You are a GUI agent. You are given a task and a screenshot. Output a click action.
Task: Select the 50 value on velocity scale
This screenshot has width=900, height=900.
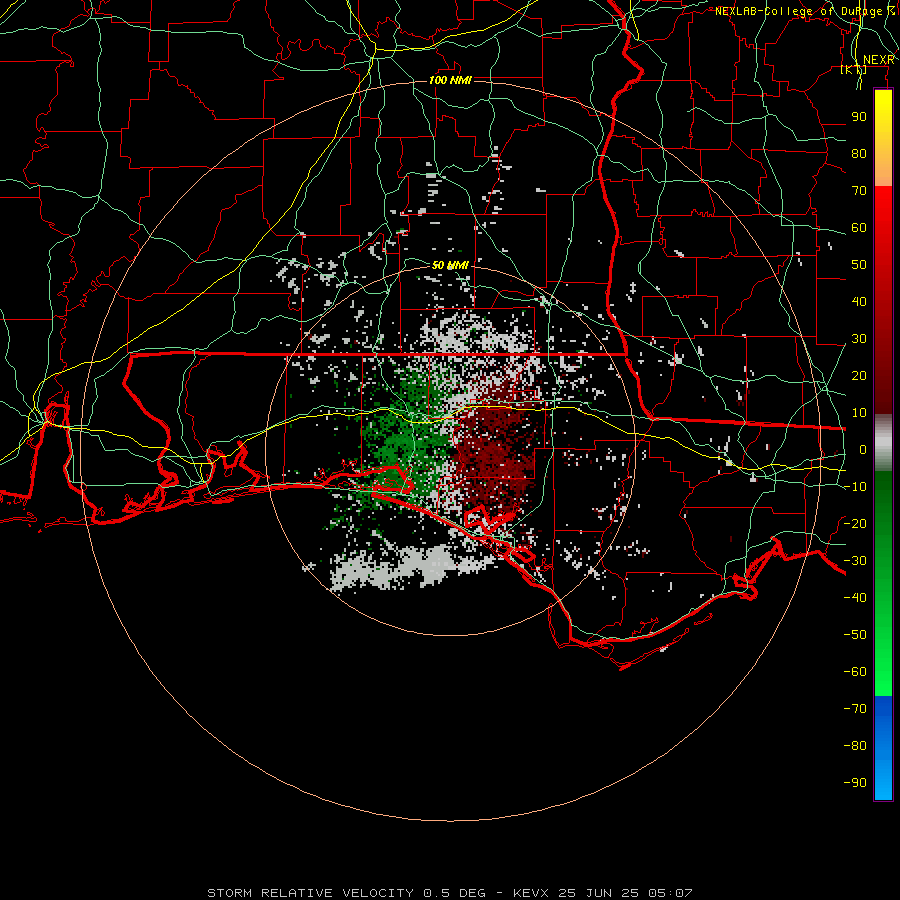[859, 265]
